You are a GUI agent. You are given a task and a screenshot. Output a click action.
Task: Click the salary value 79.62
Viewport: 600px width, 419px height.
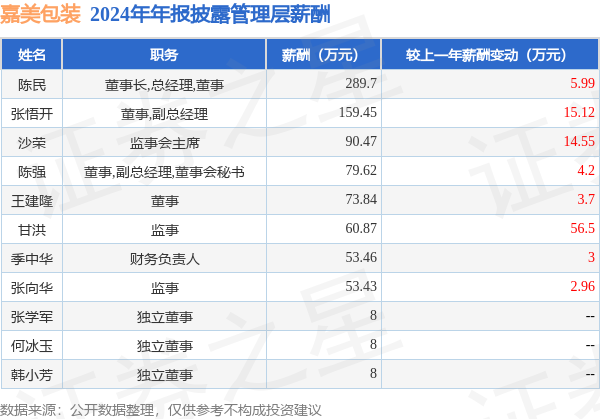point(361,170)
